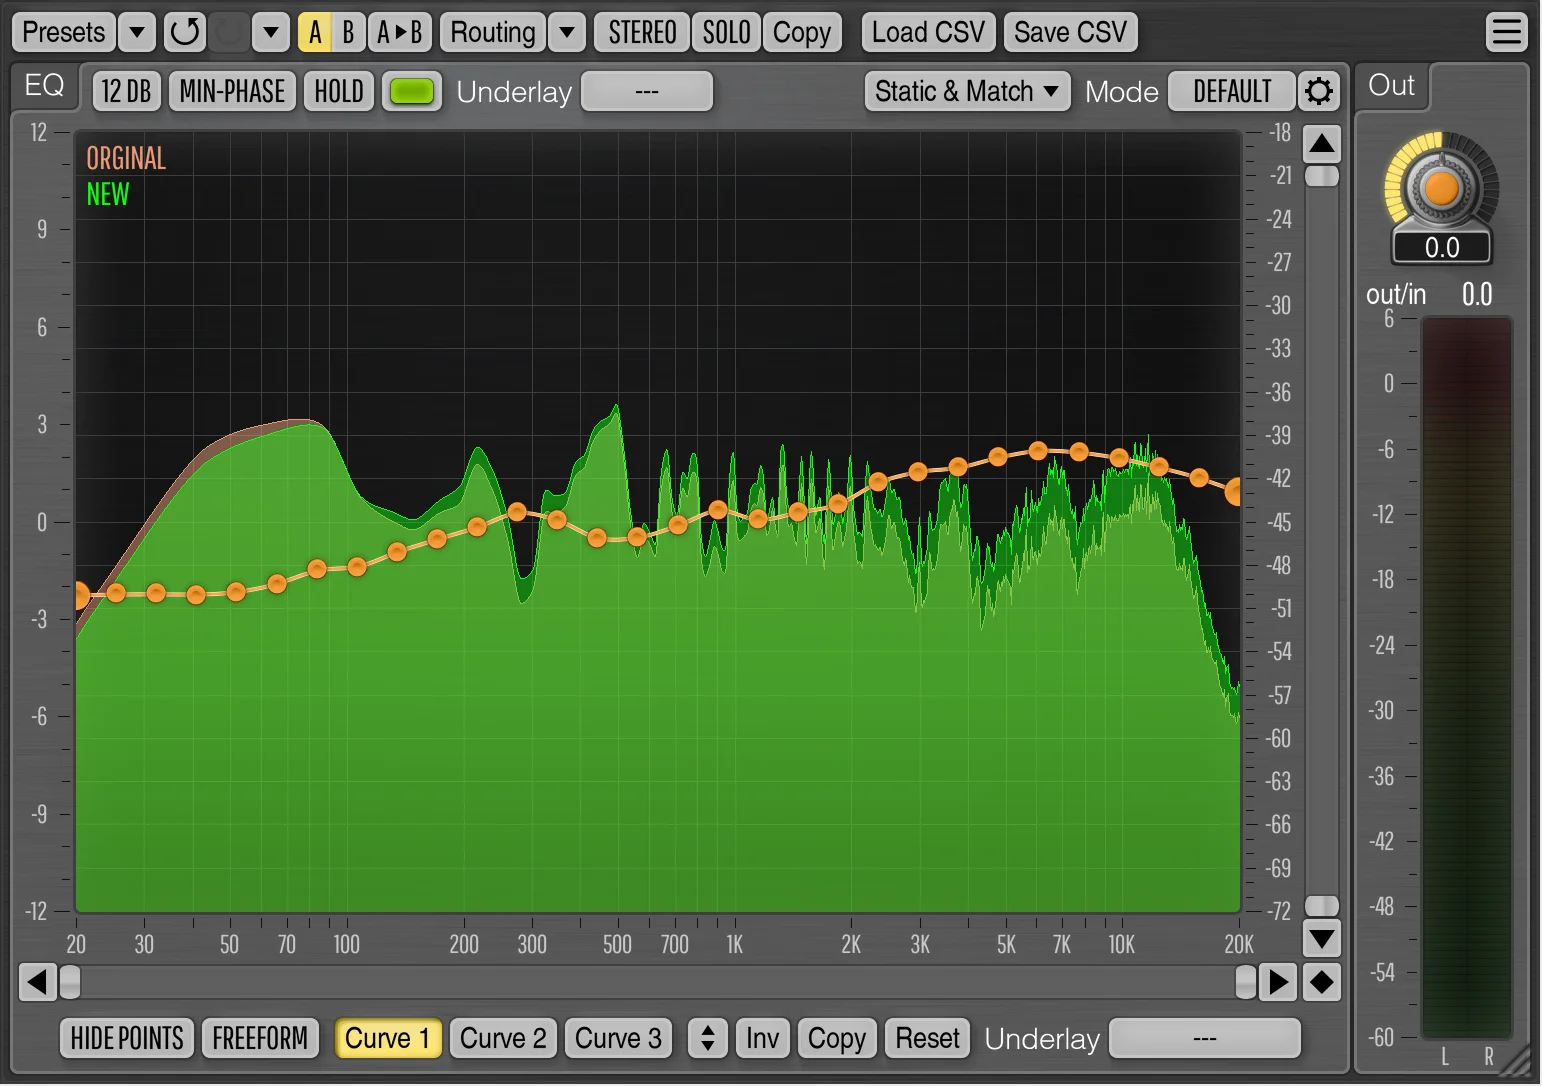This screenshot has height=1086, width=1542.
Task: Toggle FREEFORM curve editing
Action: (260, 1038)
